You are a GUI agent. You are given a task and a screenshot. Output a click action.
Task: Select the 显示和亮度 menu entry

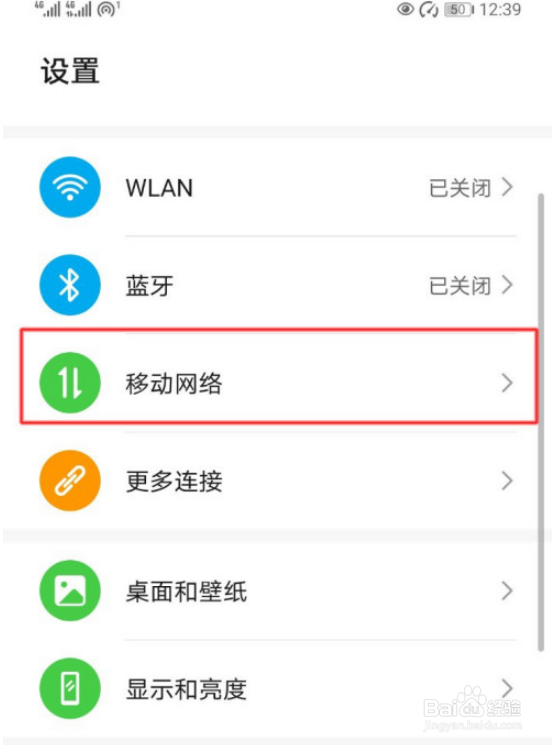point(278,688)
